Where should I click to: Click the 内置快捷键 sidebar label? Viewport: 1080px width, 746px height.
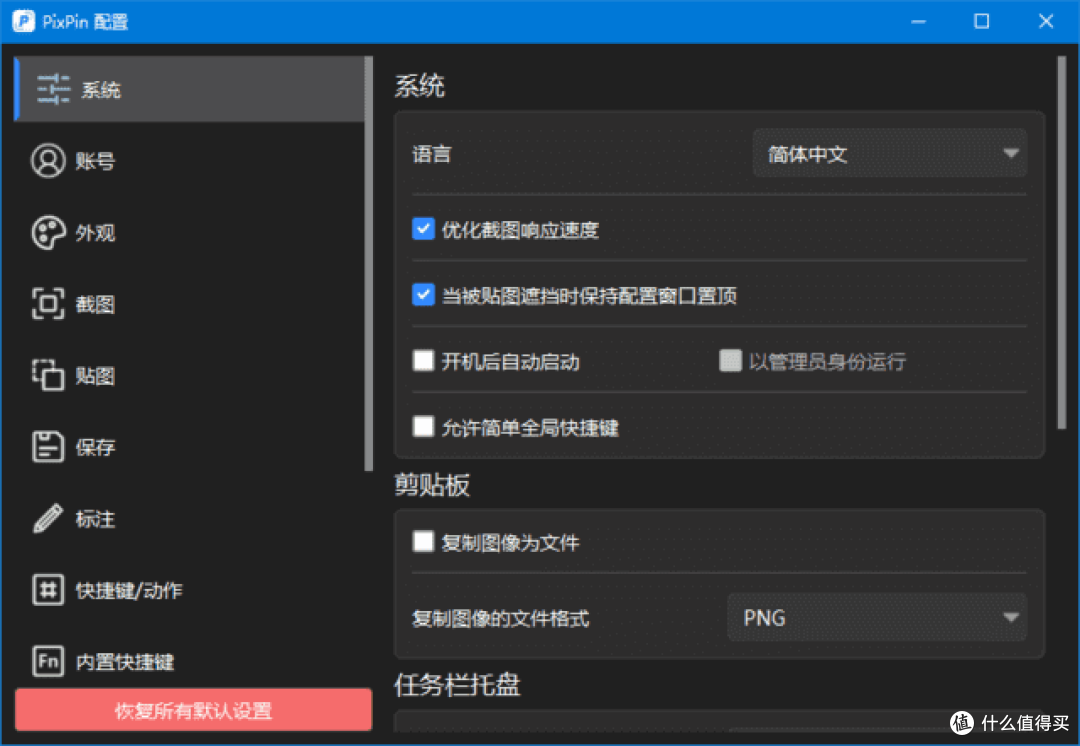[x=125, y=662]
